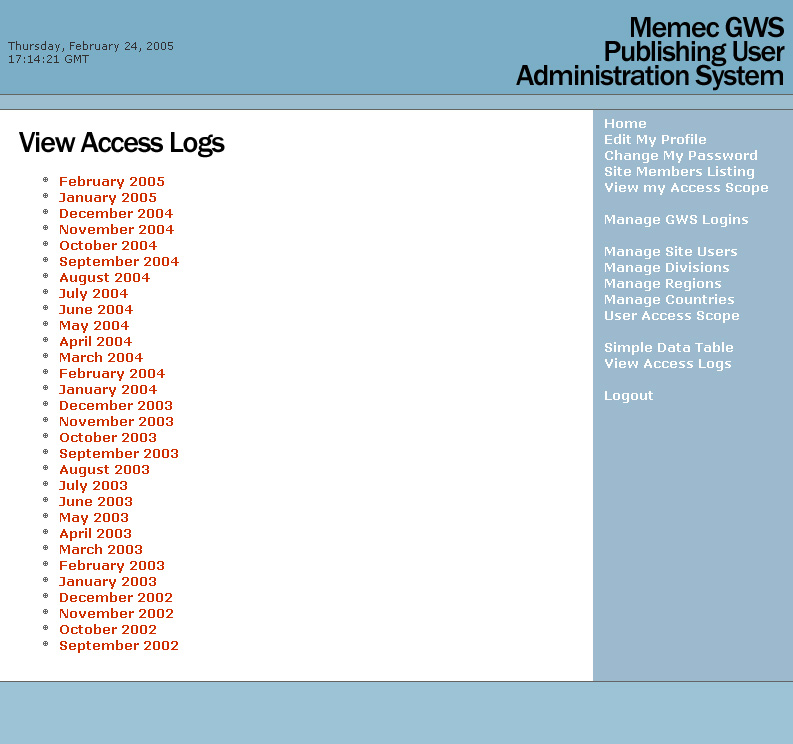This screenshot has height=744, width=793.
Task: View the September 2004 log
Action: [119, 261]
